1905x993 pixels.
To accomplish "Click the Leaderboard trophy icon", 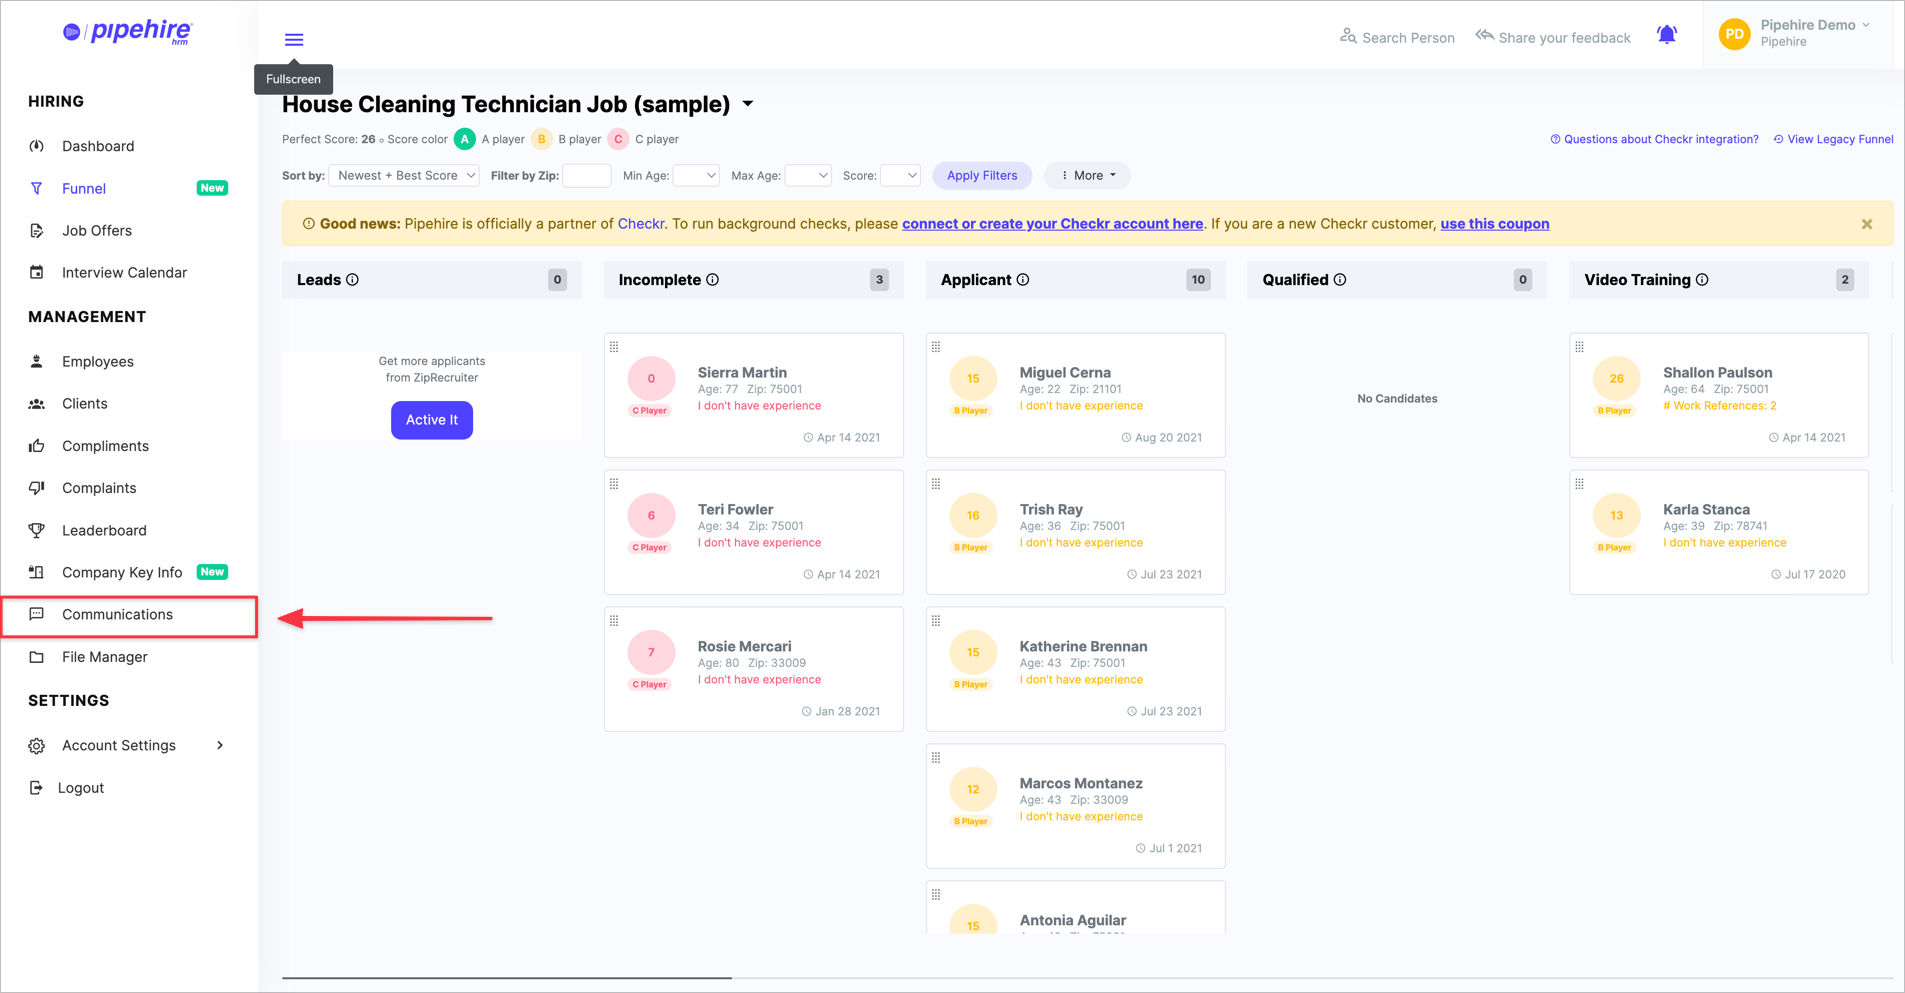I will (37, 530).
